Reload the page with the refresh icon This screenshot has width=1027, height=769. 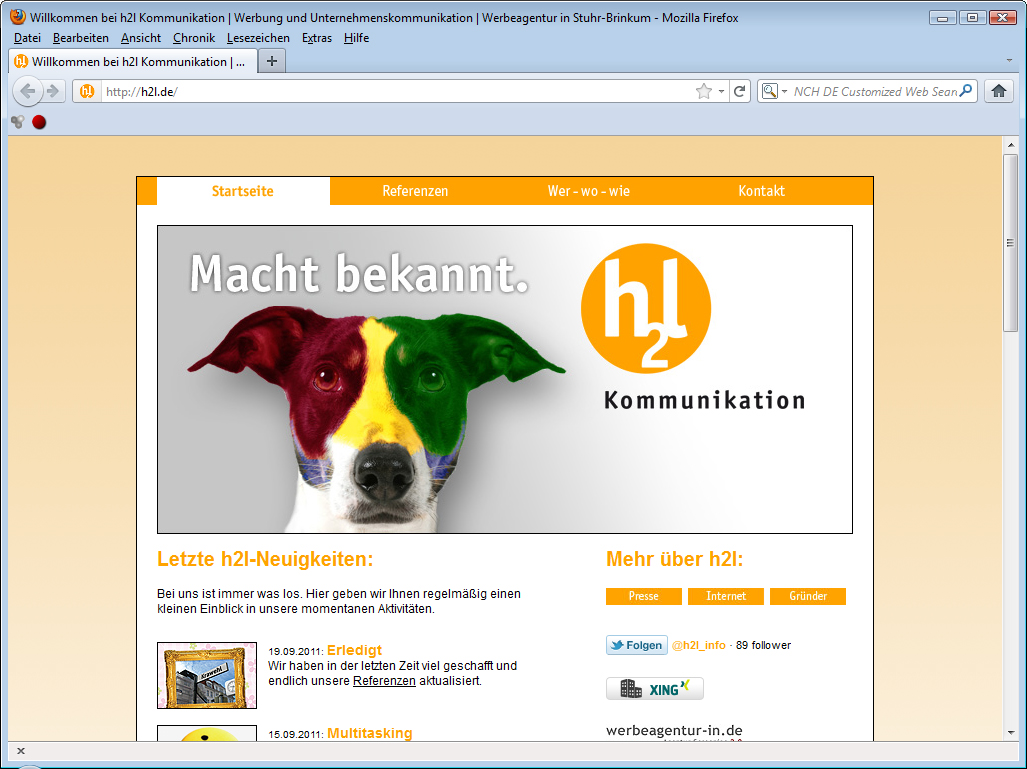tap(739, 91)
